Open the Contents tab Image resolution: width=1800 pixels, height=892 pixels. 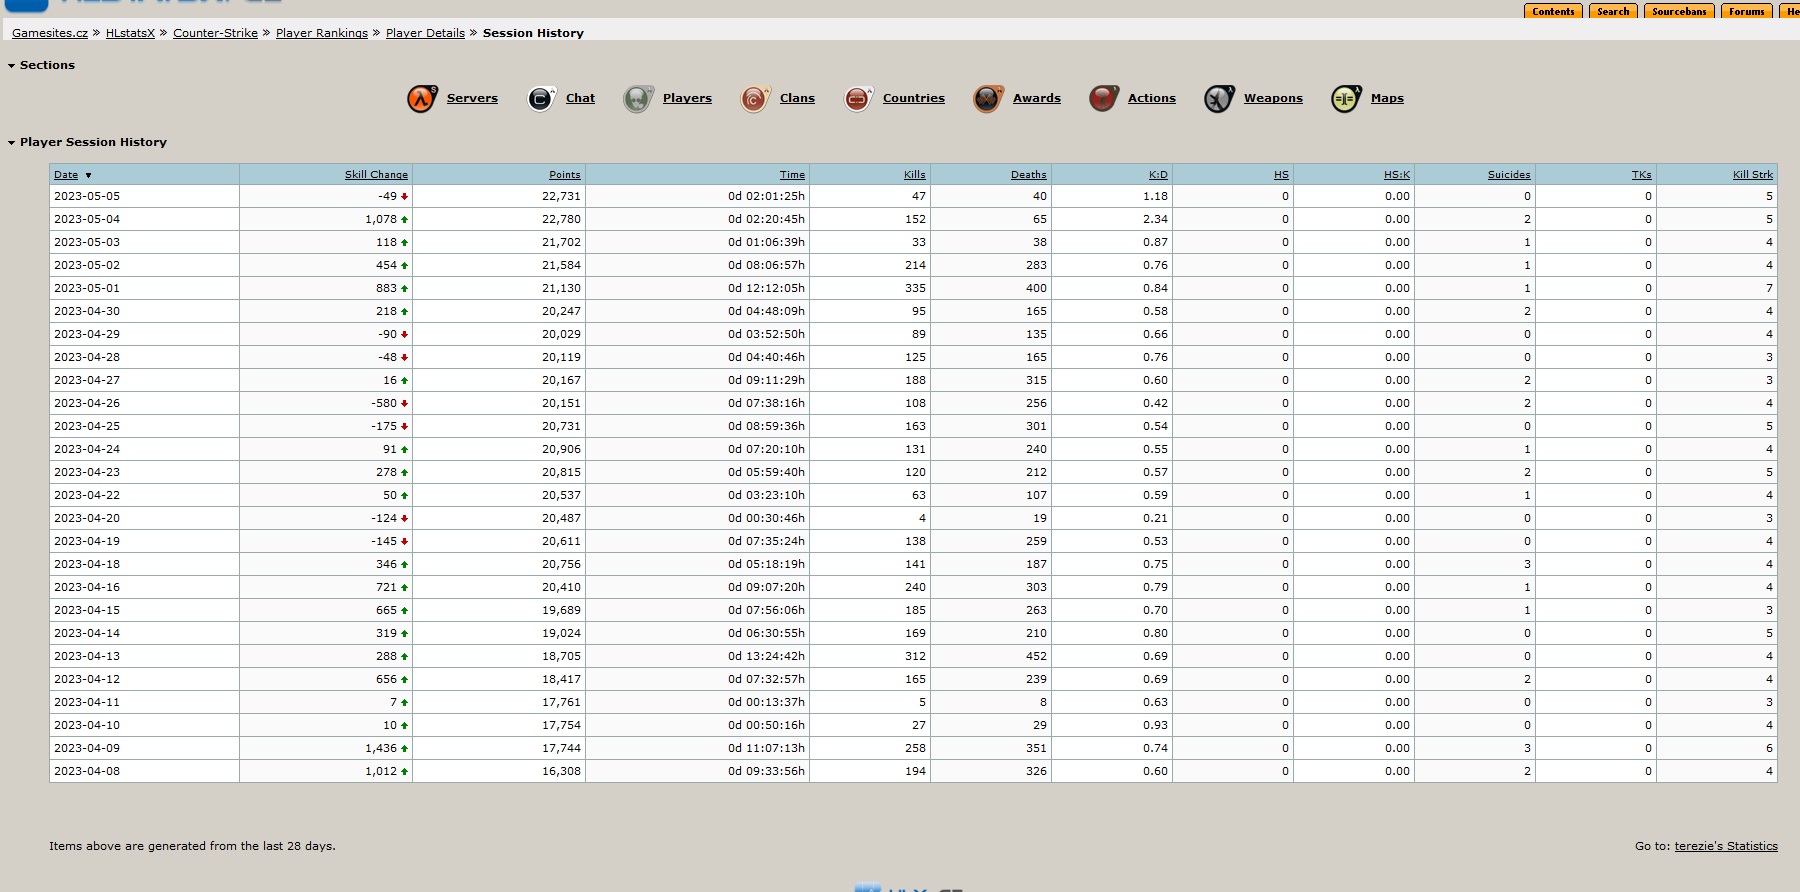pyautogui.click(x=1553, y=12)
